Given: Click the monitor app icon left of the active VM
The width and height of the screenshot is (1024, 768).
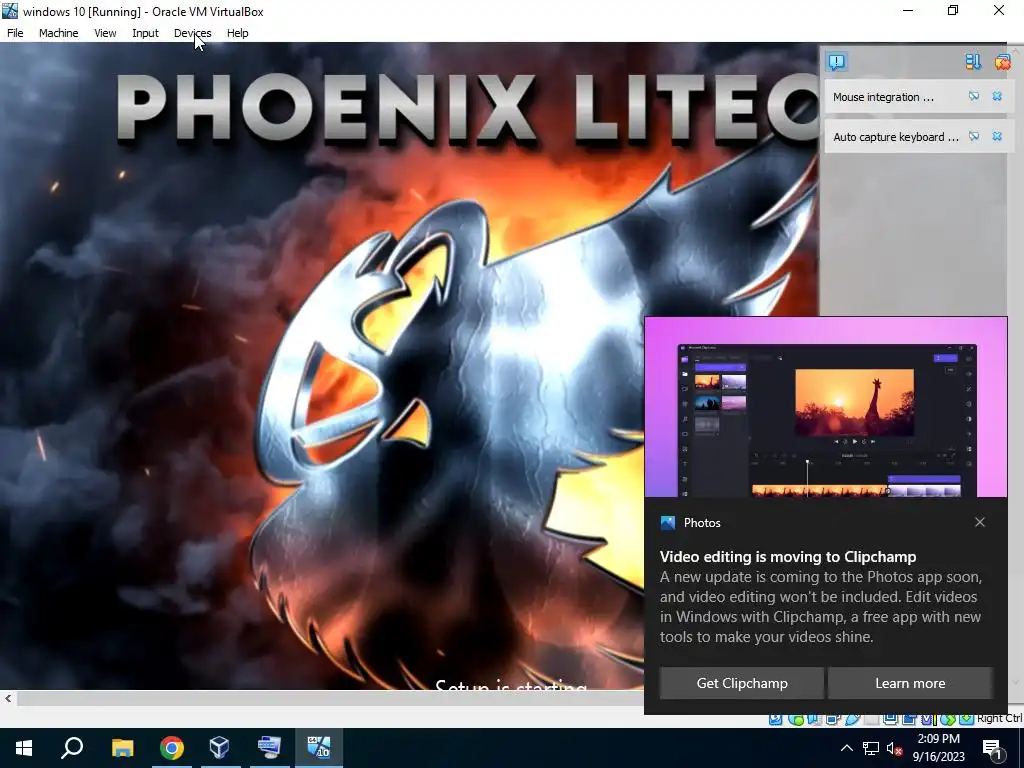Looking at the screenshot, I should point(269,748).
